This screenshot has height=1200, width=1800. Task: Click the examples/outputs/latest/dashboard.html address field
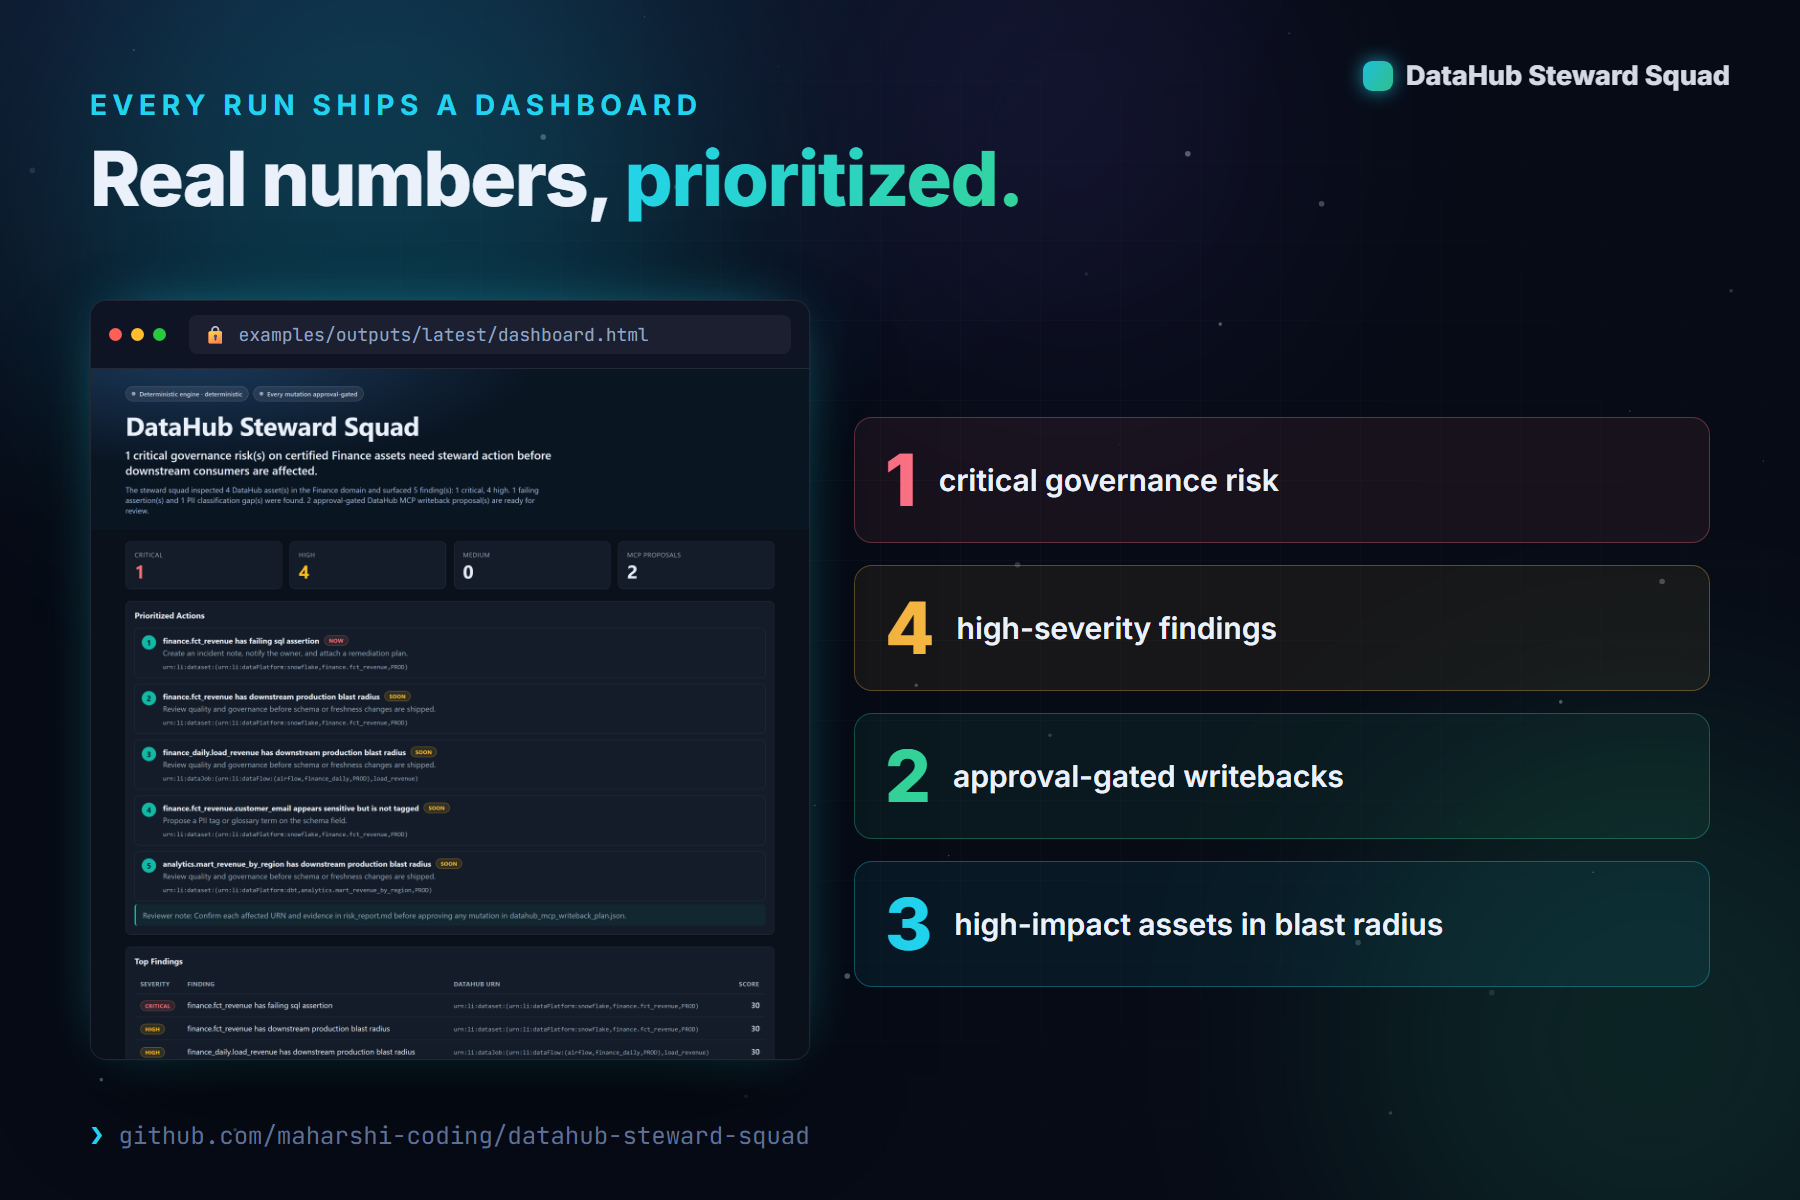(x=490, y=335)
